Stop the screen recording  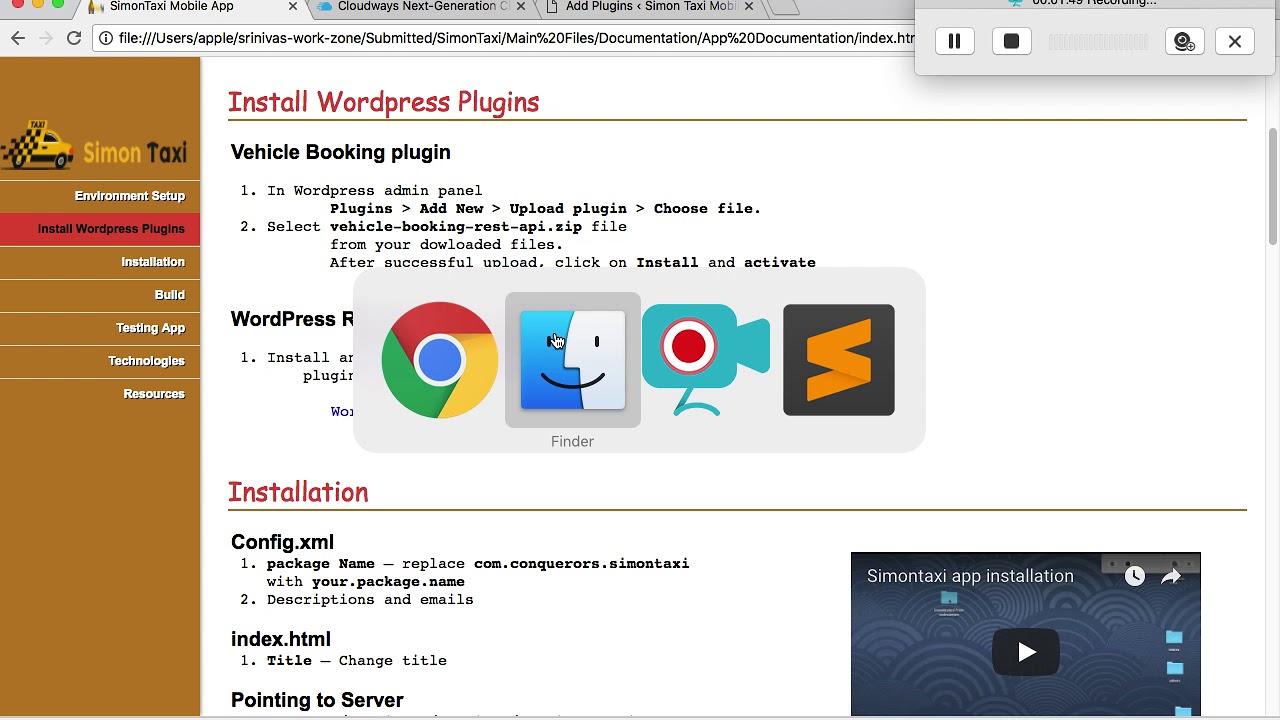pos(1011,41)
